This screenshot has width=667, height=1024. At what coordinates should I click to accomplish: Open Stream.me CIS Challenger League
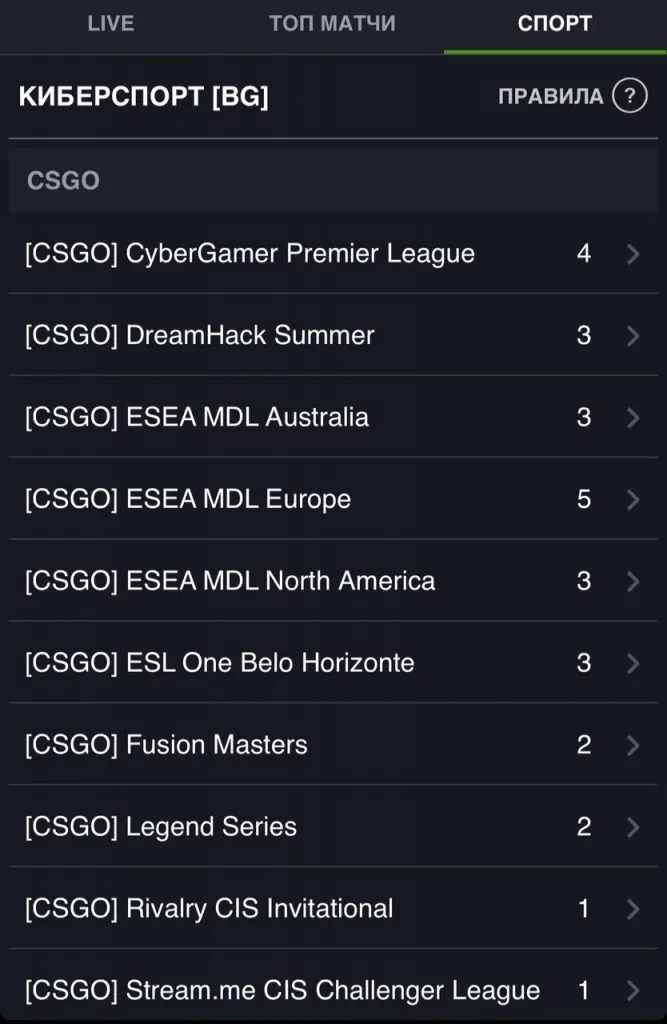(282, 991)
